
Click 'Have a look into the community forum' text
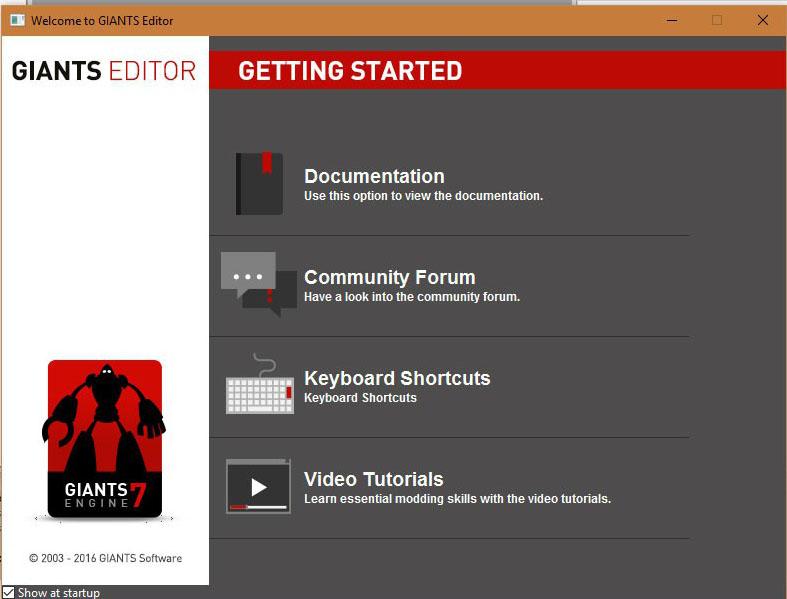pos(411,297)
